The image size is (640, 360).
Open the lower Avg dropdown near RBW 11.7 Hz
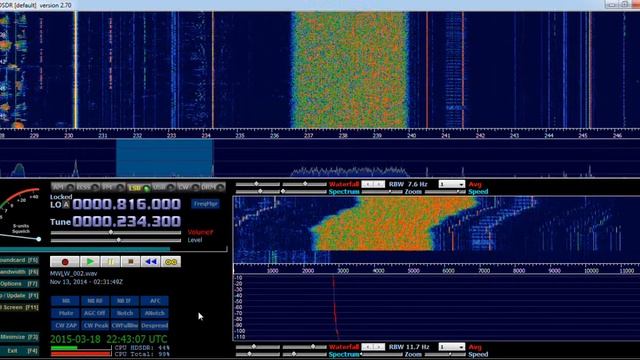tap(451, 347)
